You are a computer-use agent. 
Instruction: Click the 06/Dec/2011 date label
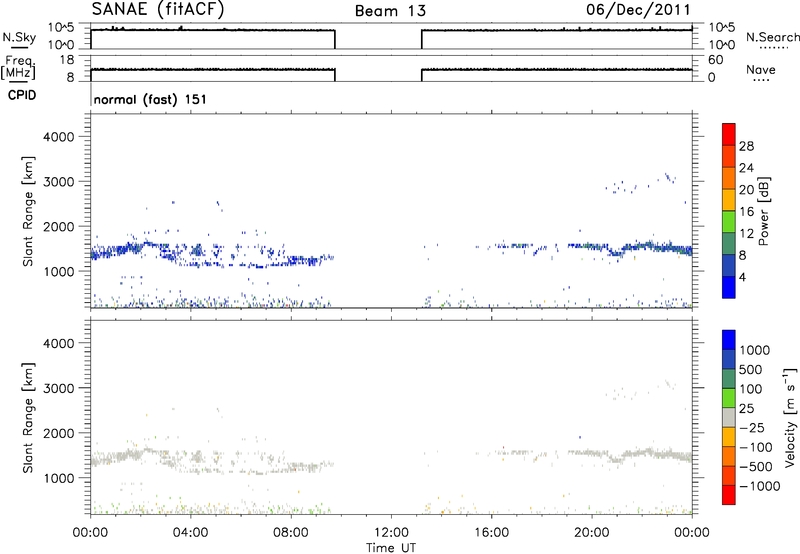(638, 10)
